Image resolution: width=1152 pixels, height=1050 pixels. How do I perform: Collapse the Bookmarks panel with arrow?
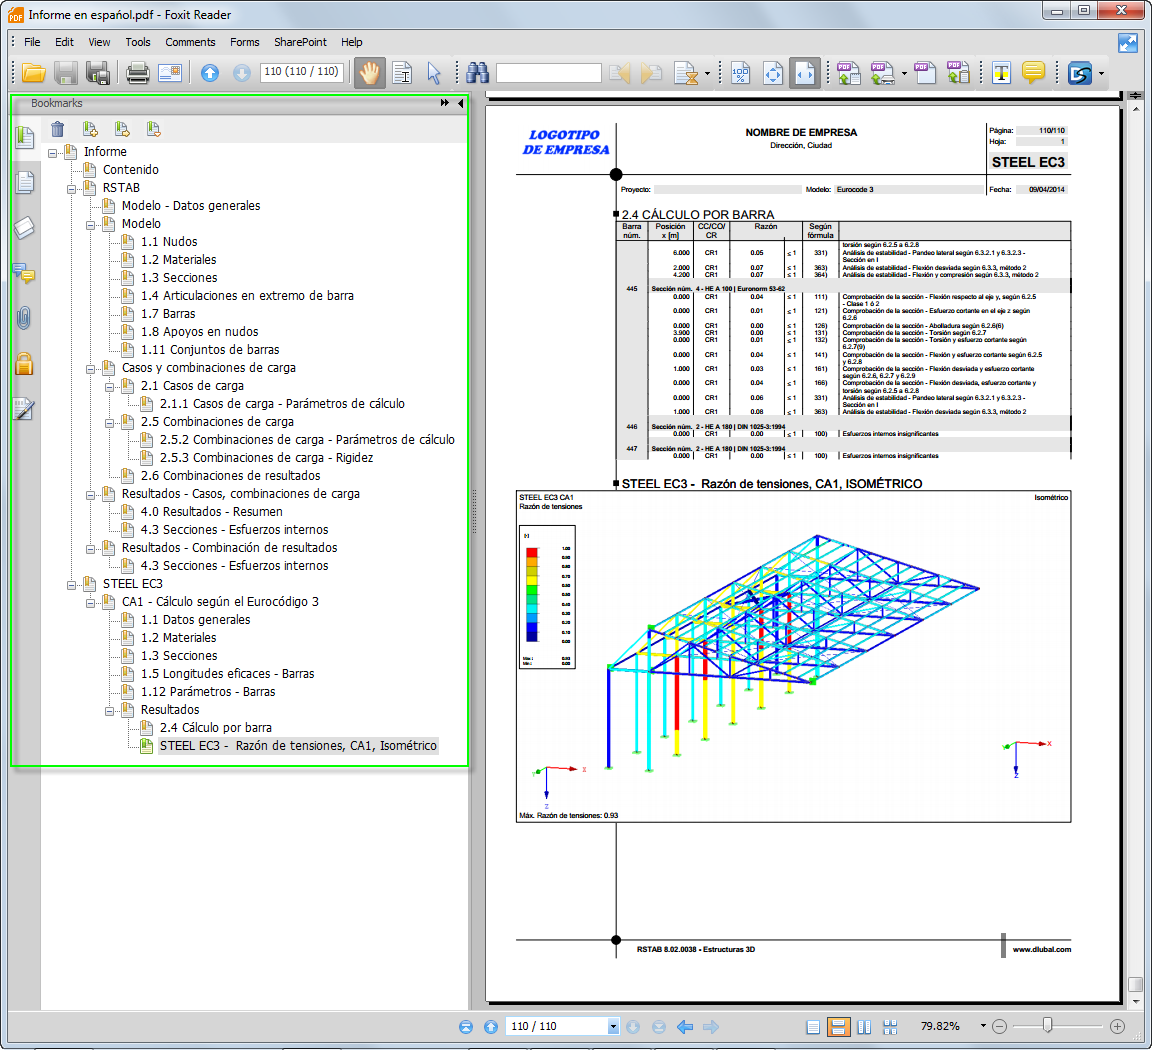[x=461, y=104]
